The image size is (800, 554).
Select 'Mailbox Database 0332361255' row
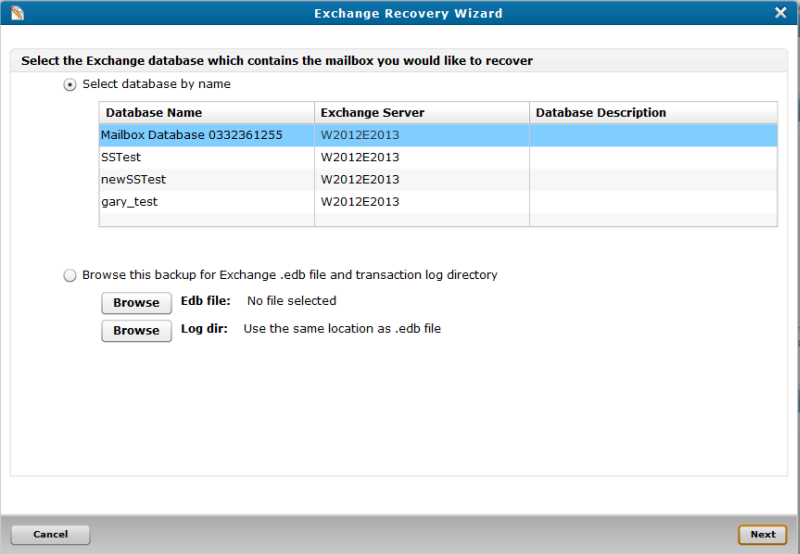[438, 135]
